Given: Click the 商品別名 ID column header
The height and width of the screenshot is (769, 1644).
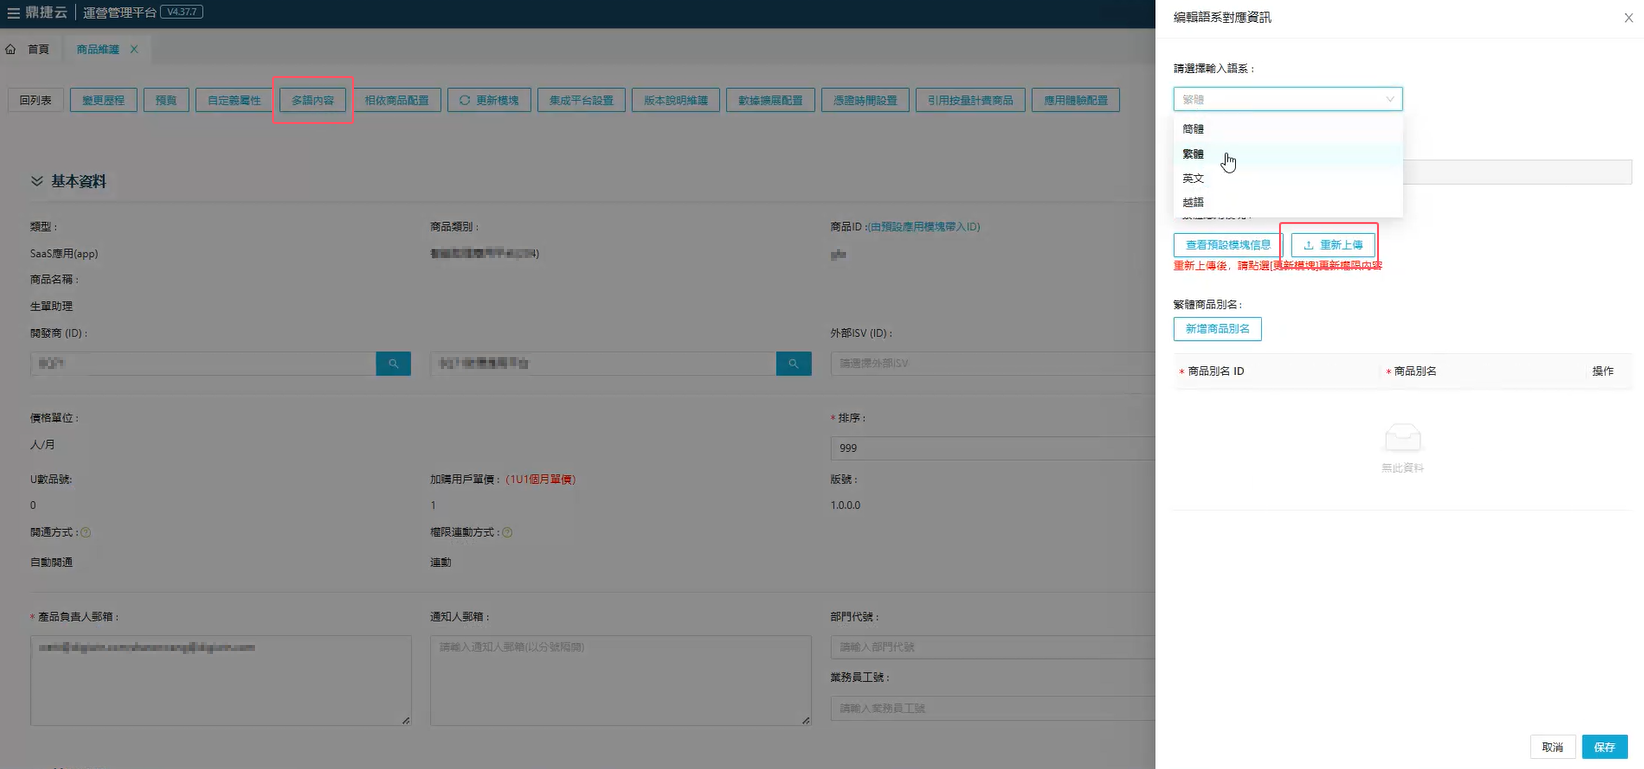Looking at the screenshot, I should click(x=1216, y=371).
